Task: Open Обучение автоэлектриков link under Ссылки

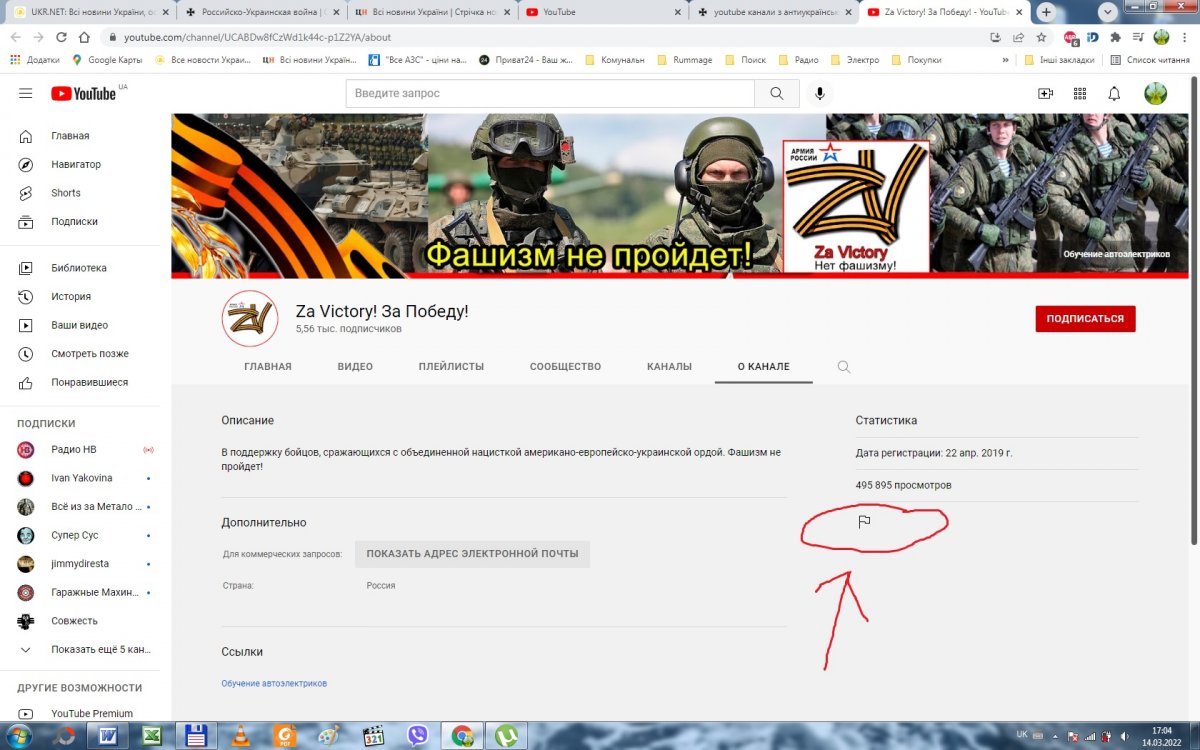Action: (274, 684)
